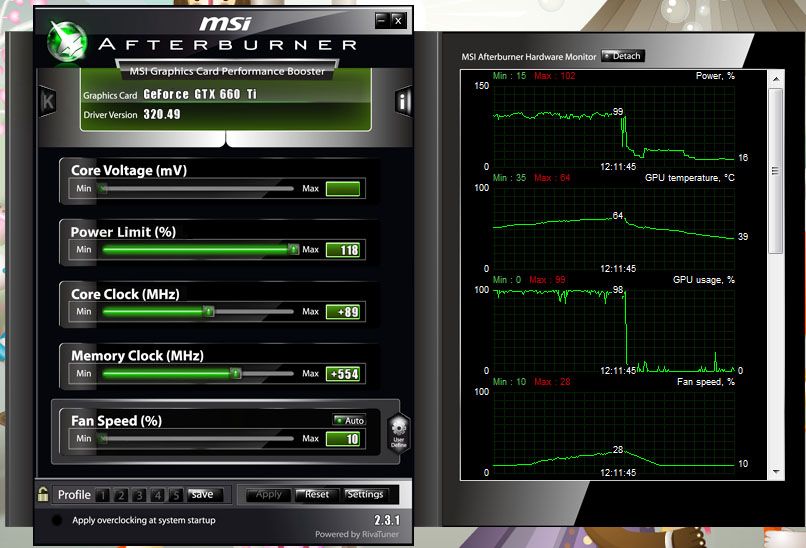Click the Memory Clock value field
This screenshot has width=806, height=548.
tap(343, 374)
